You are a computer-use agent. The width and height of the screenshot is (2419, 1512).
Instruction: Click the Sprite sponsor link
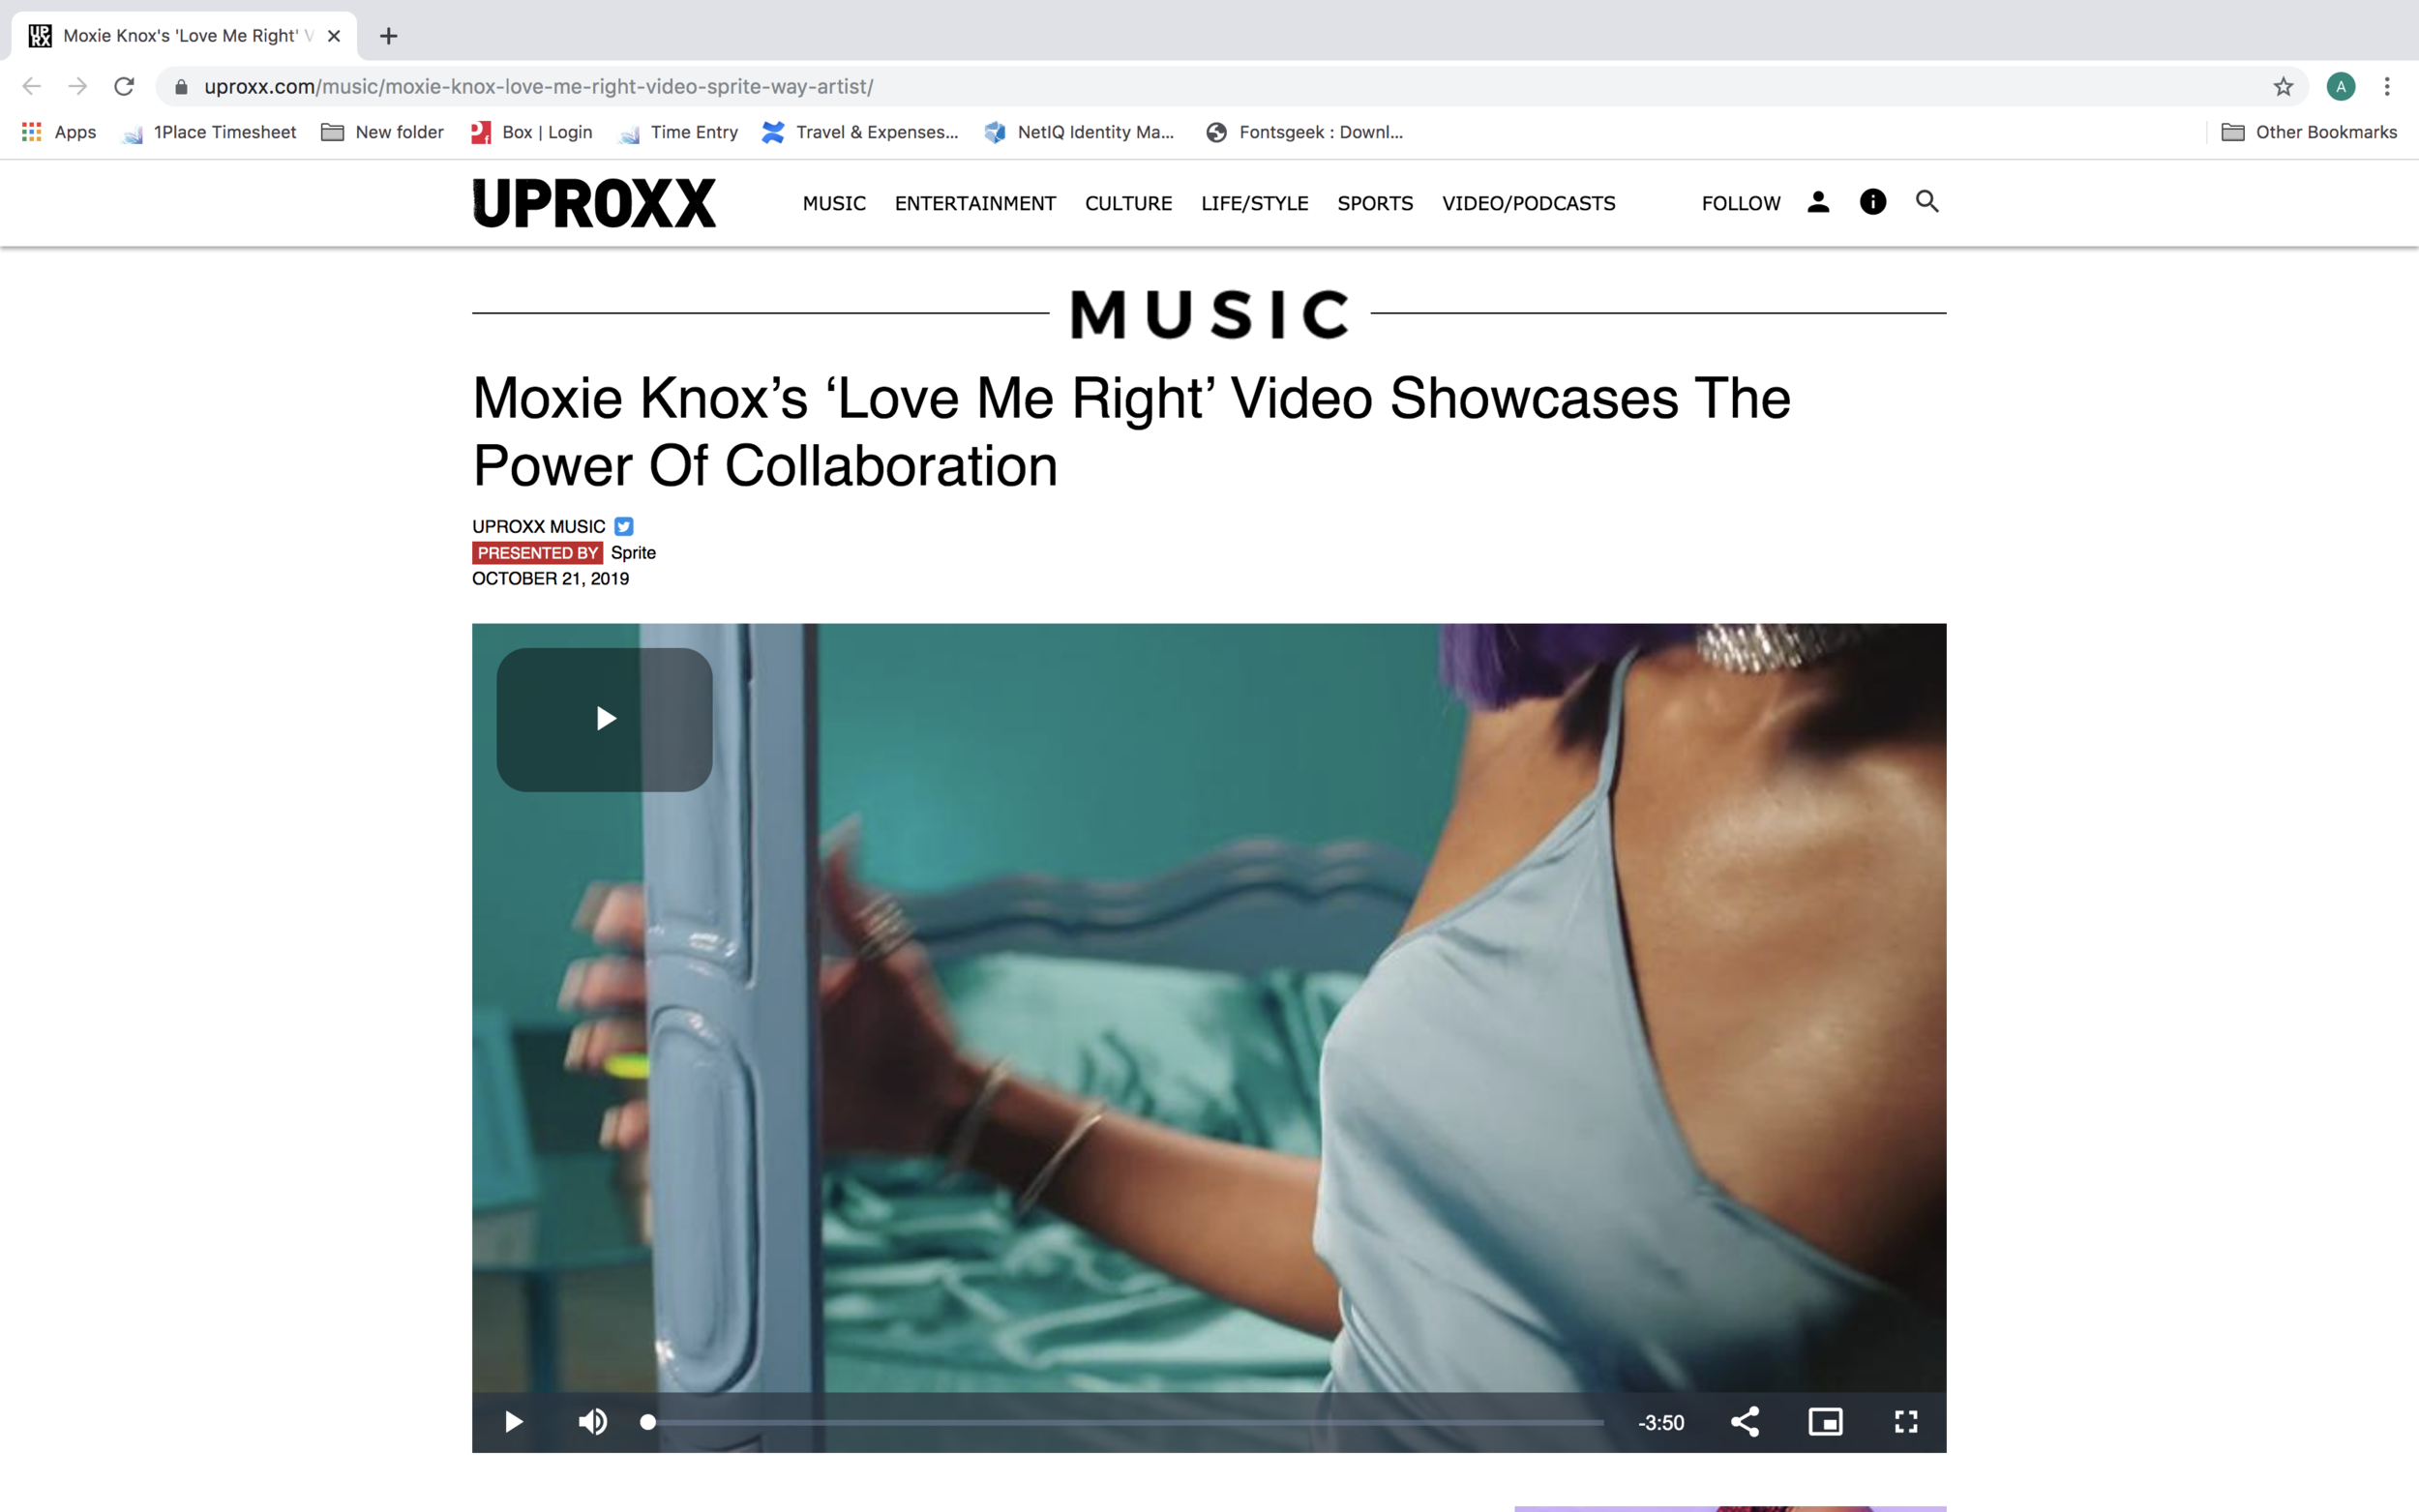point(633,553)
